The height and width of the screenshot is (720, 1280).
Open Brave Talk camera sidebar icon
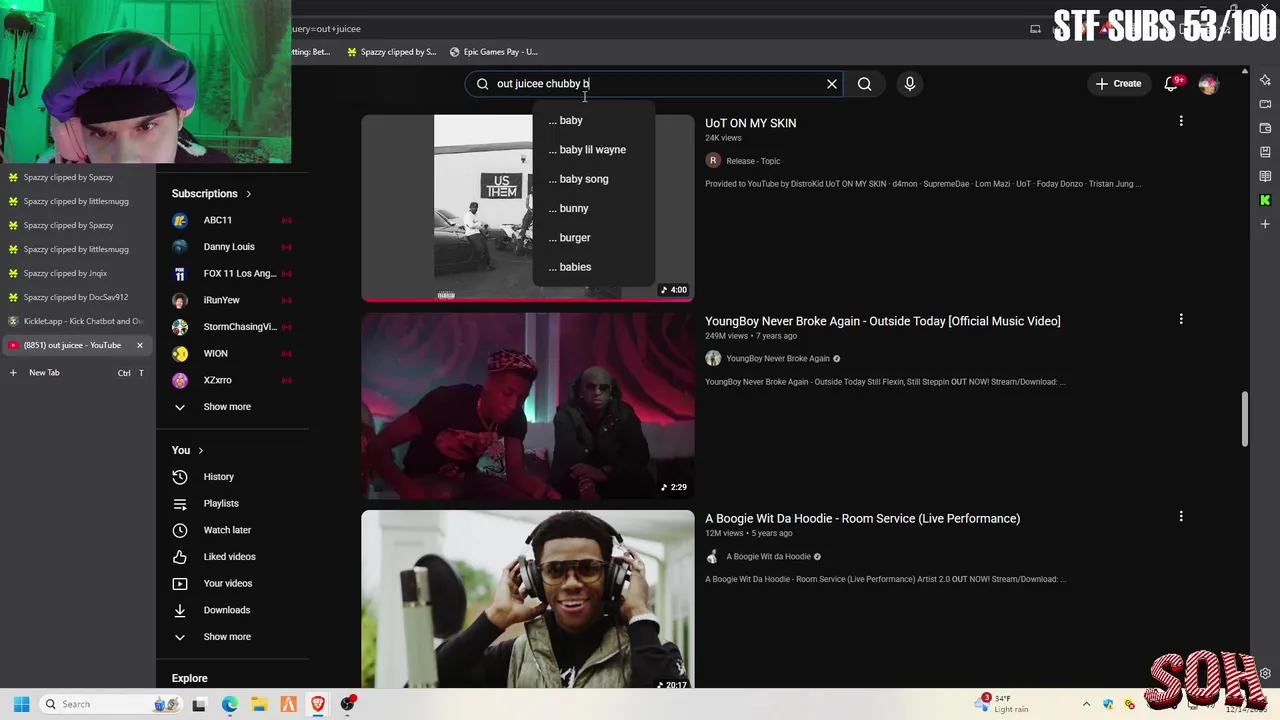point(1265,104)
